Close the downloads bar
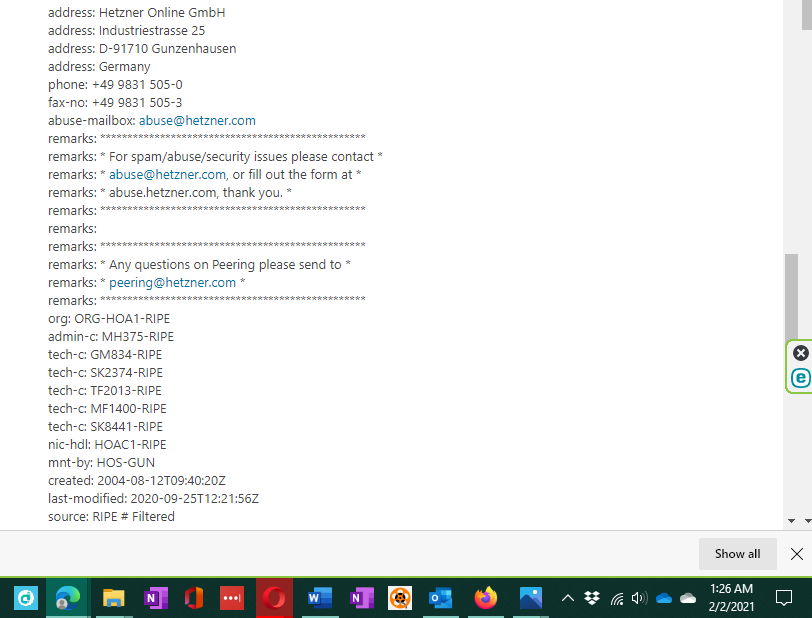The image size is (812, 618). [x=796, y=554]
